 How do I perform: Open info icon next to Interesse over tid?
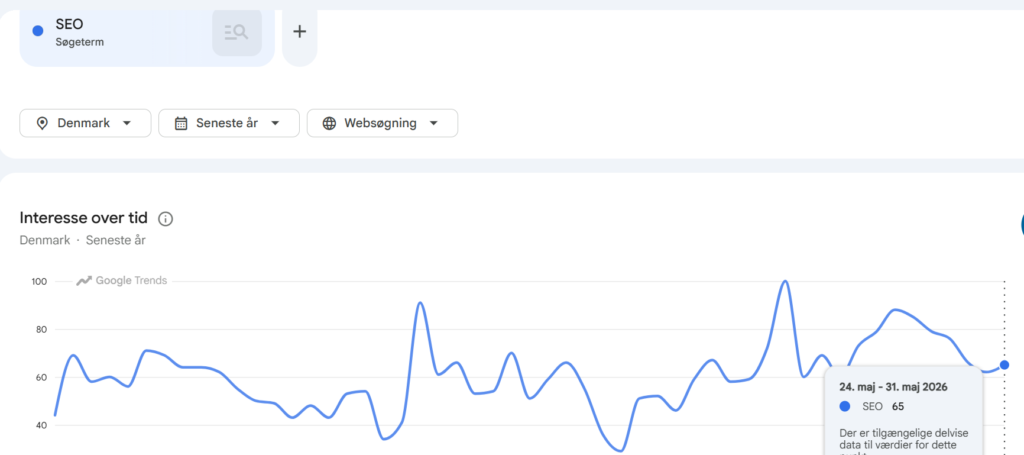[166, 219]
